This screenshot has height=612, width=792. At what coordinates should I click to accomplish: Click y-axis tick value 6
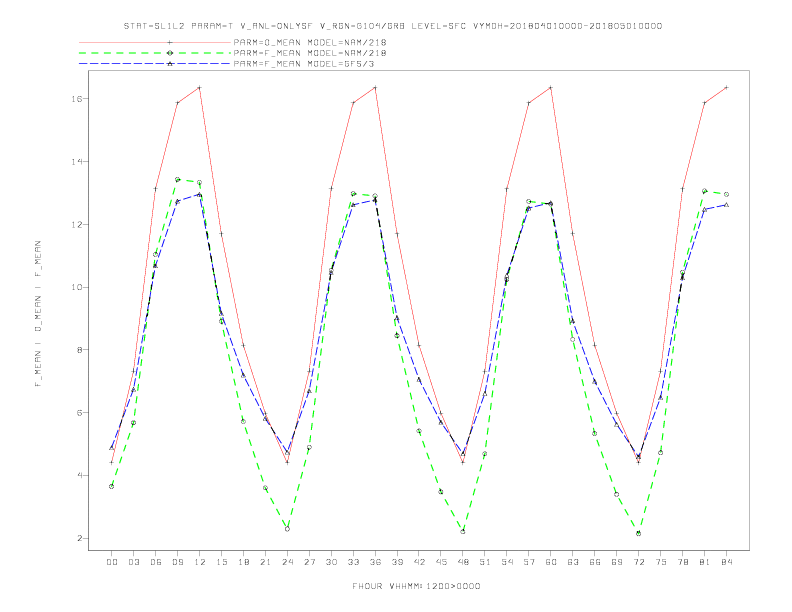click(81, 413)
